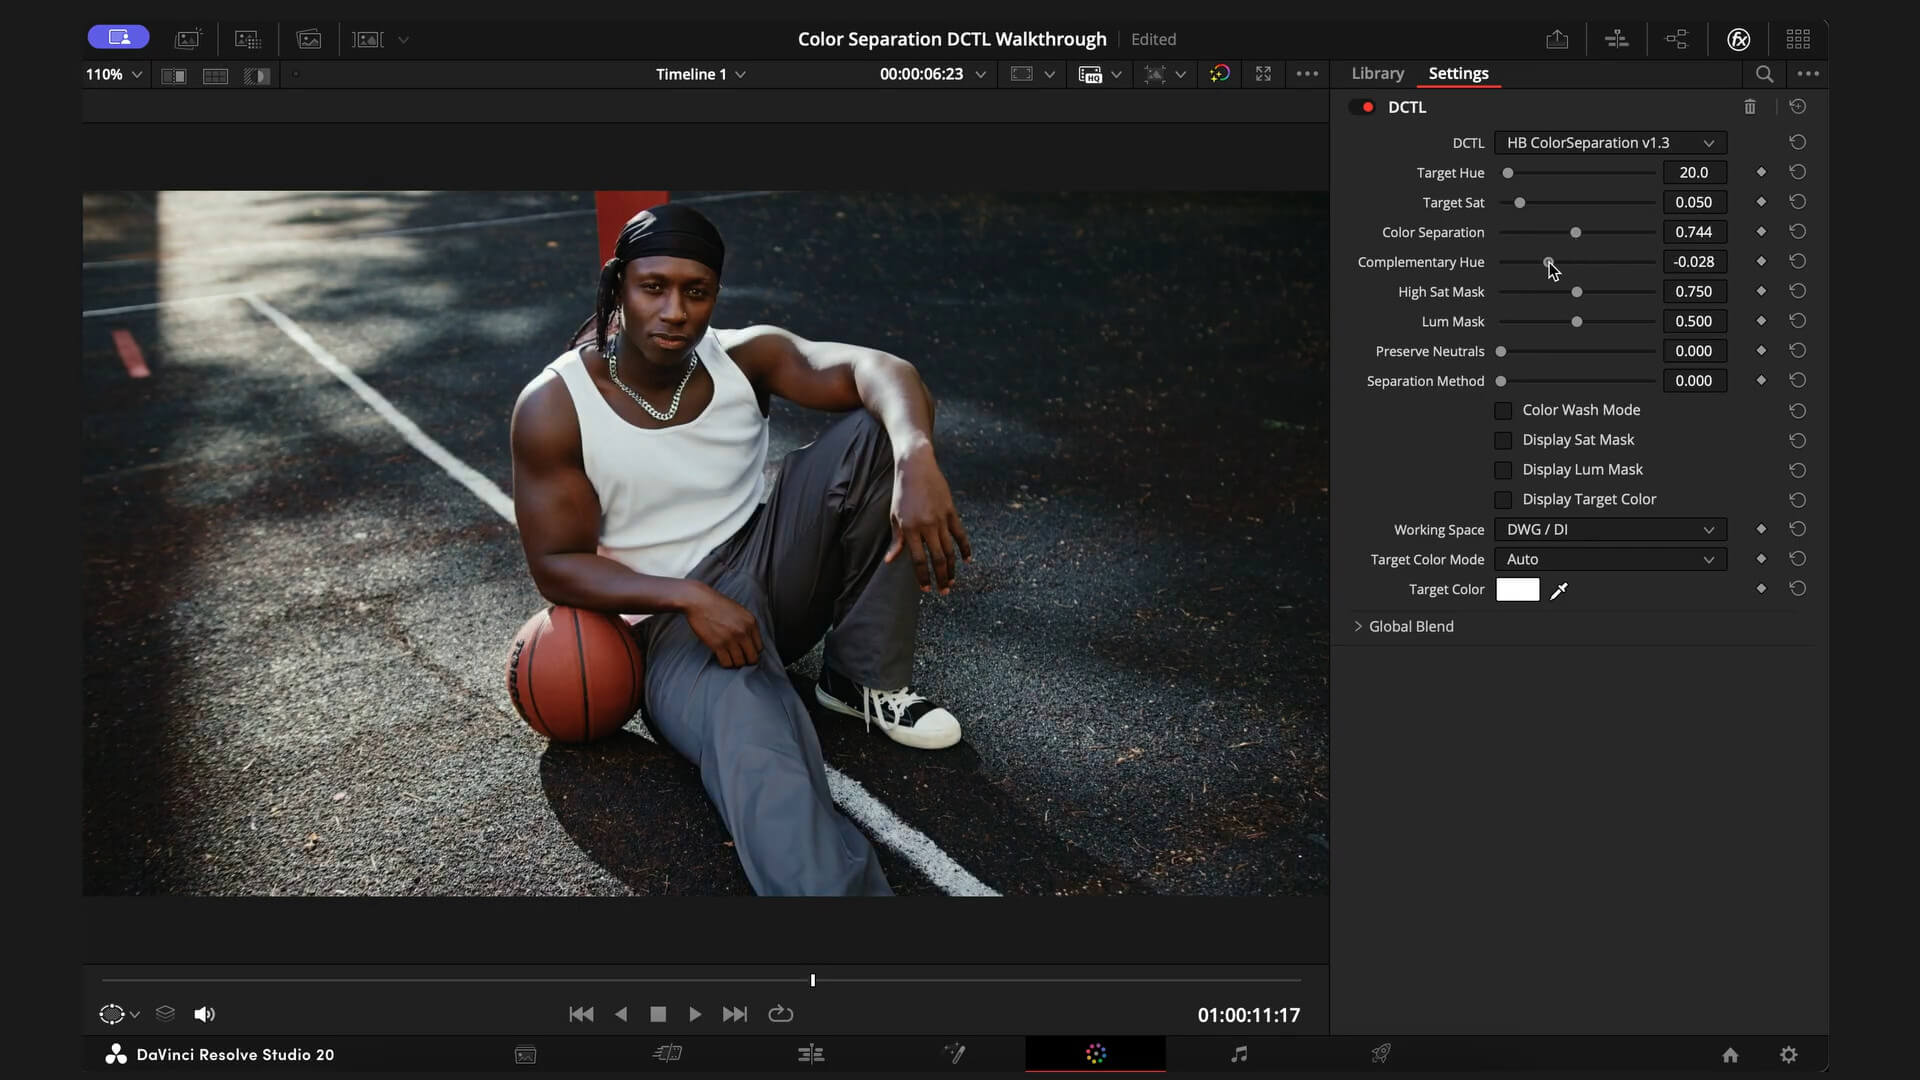The width and height of the screenshot is (1920, 1080).
Task: Open the Timeline 1 selector dropdown
Action: click(701, 75)
